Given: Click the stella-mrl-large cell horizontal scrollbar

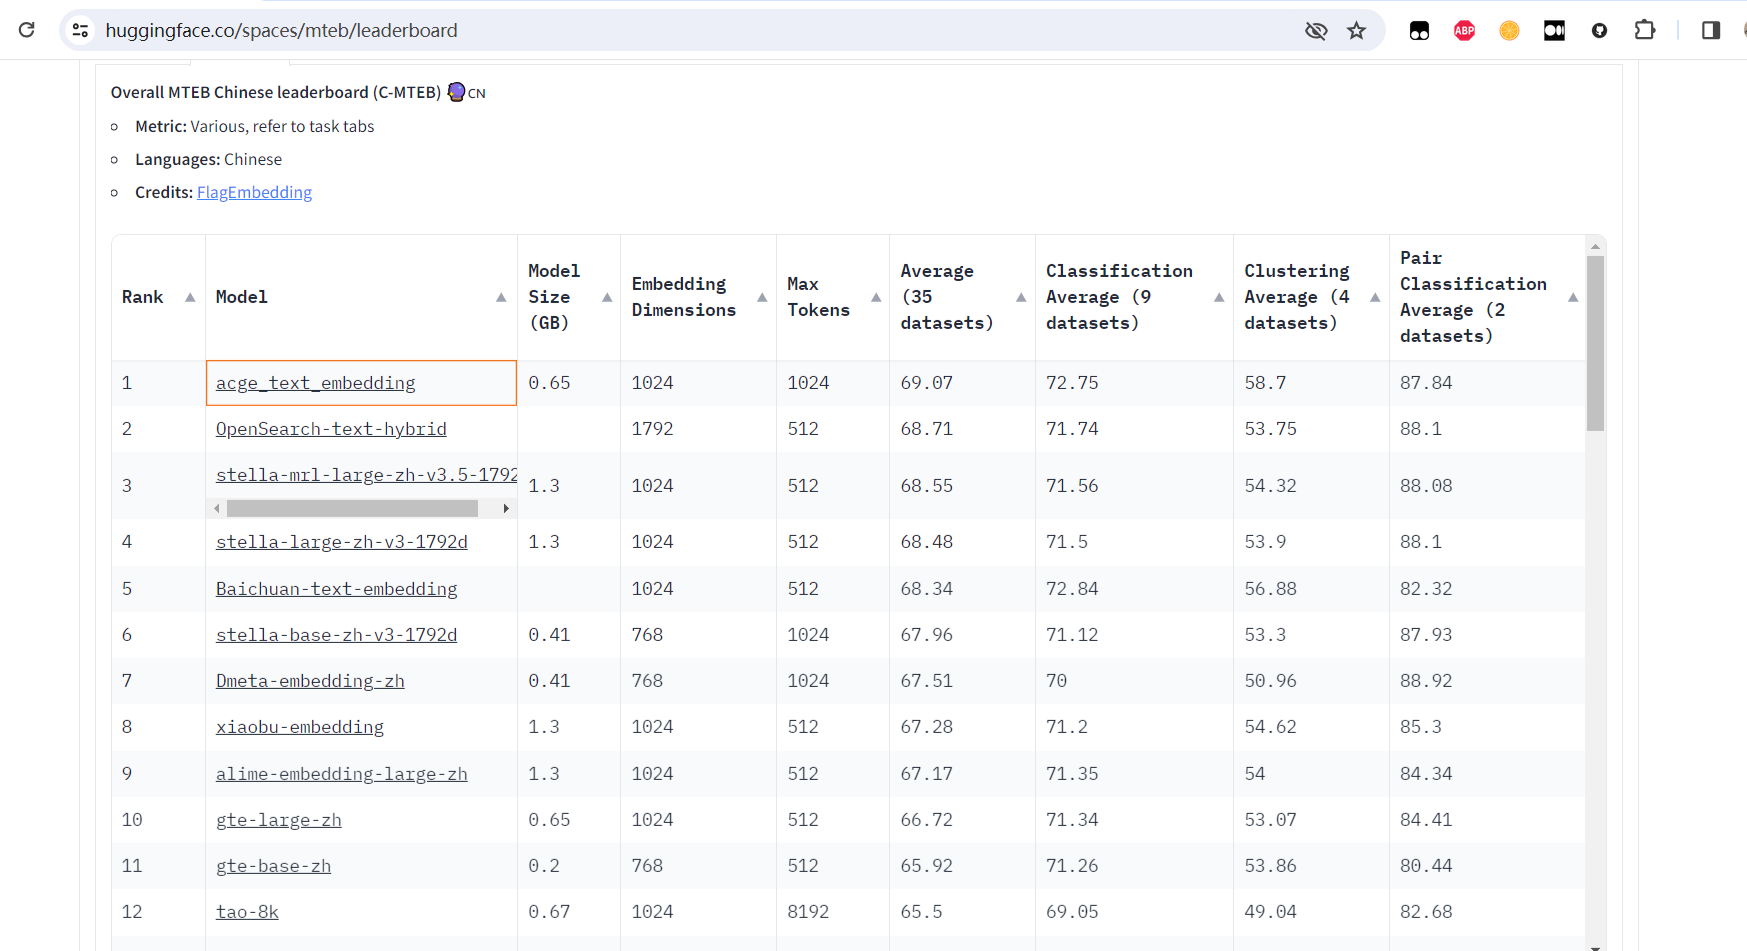Looking at the screenshot, I should [x=352, y=509].
